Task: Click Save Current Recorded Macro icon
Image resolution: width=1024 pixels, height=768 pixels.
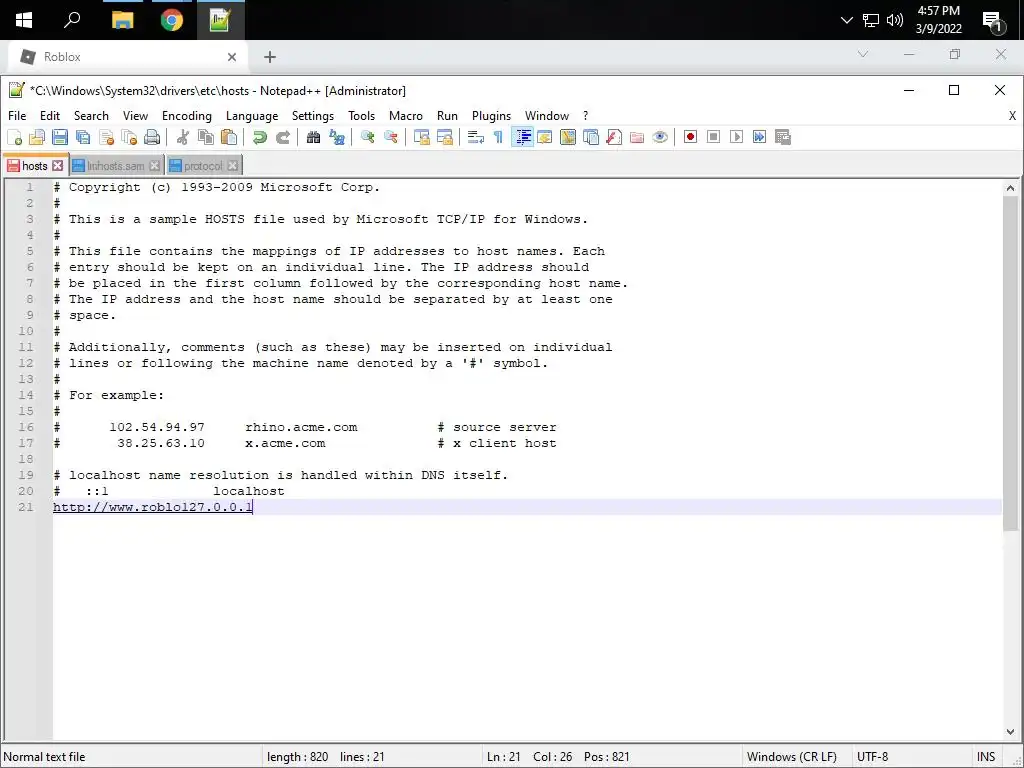Action: coord(782,137)
